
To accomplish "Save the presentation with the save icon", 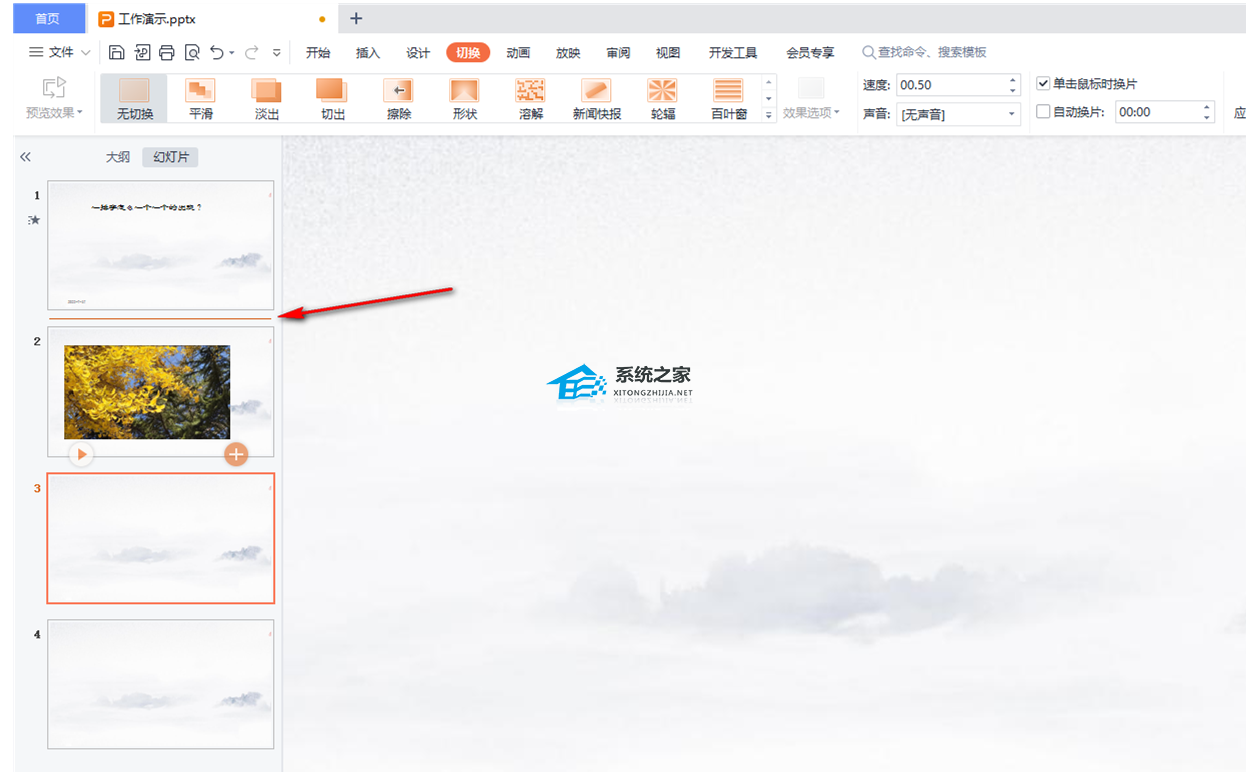I will click(x=117, y=52).
